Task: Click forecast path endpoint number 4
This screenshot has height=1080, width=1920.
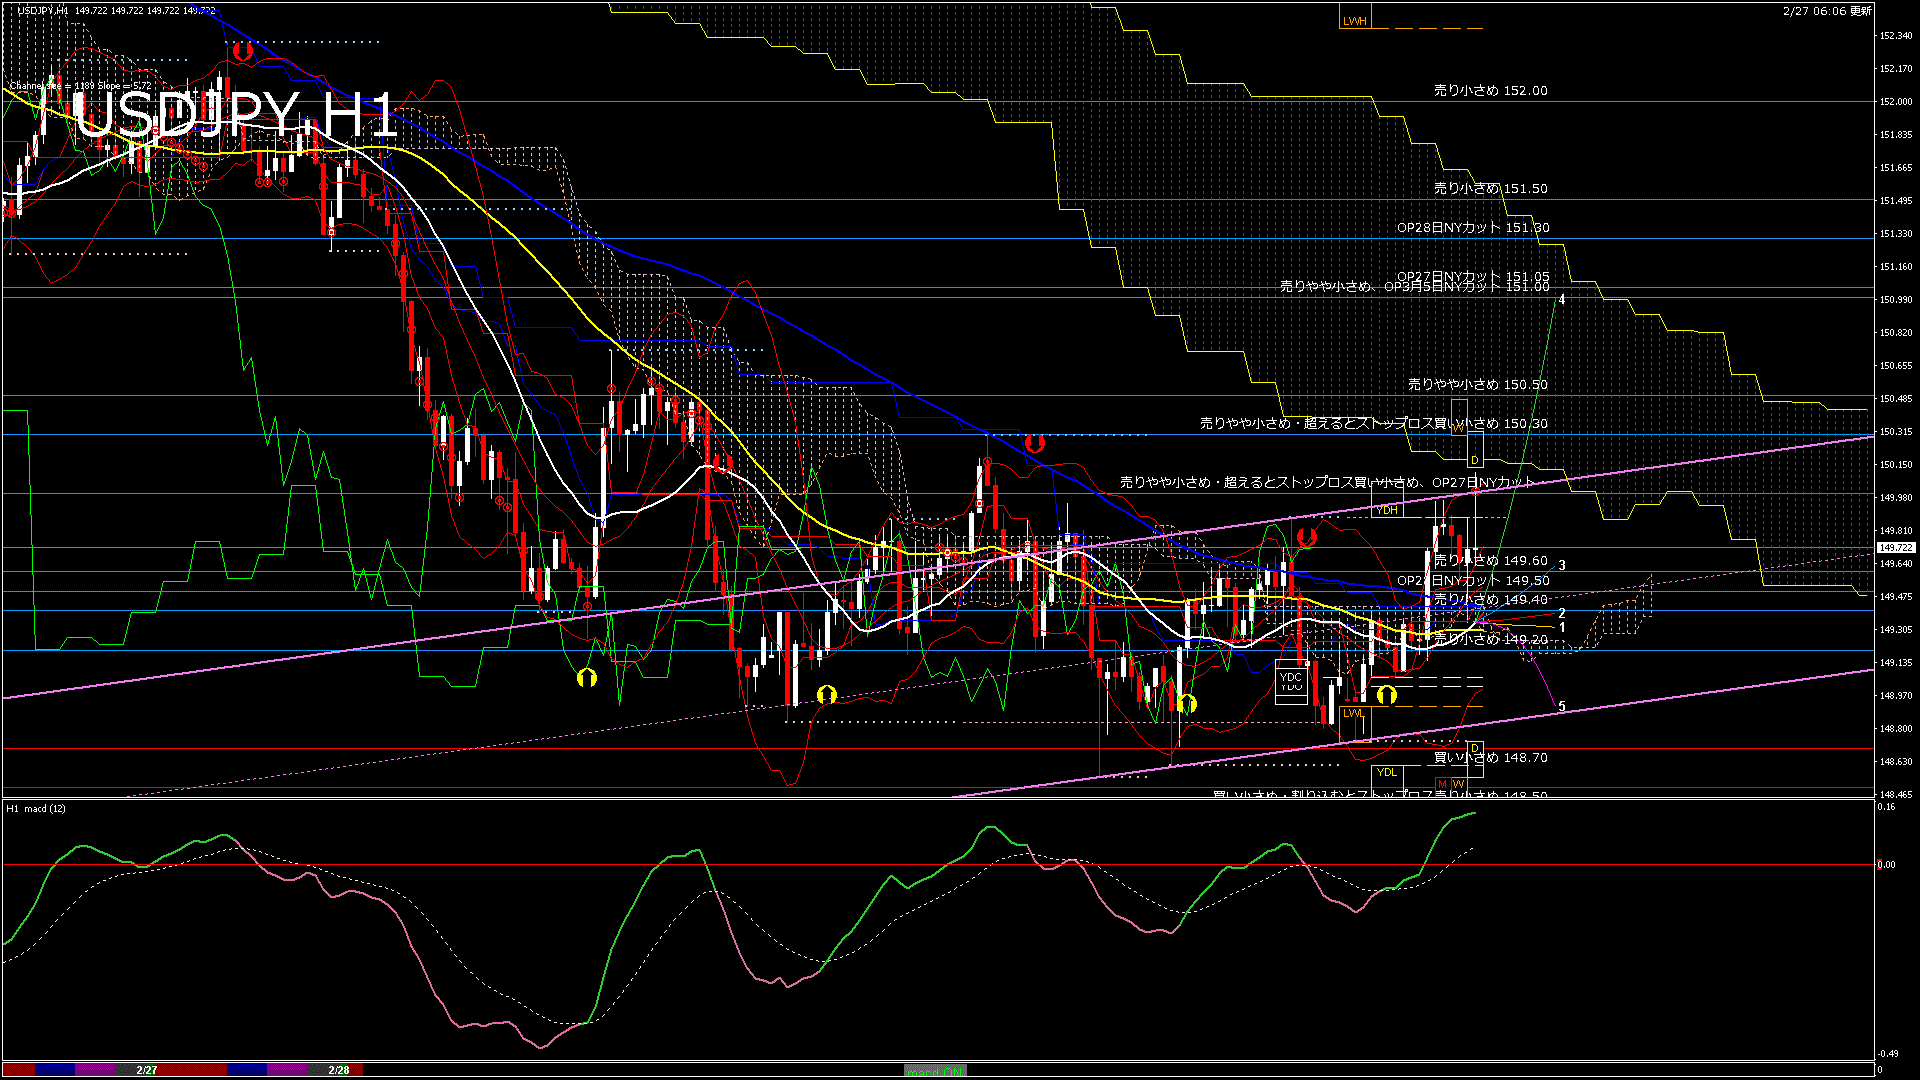Action: point(1562,299)
